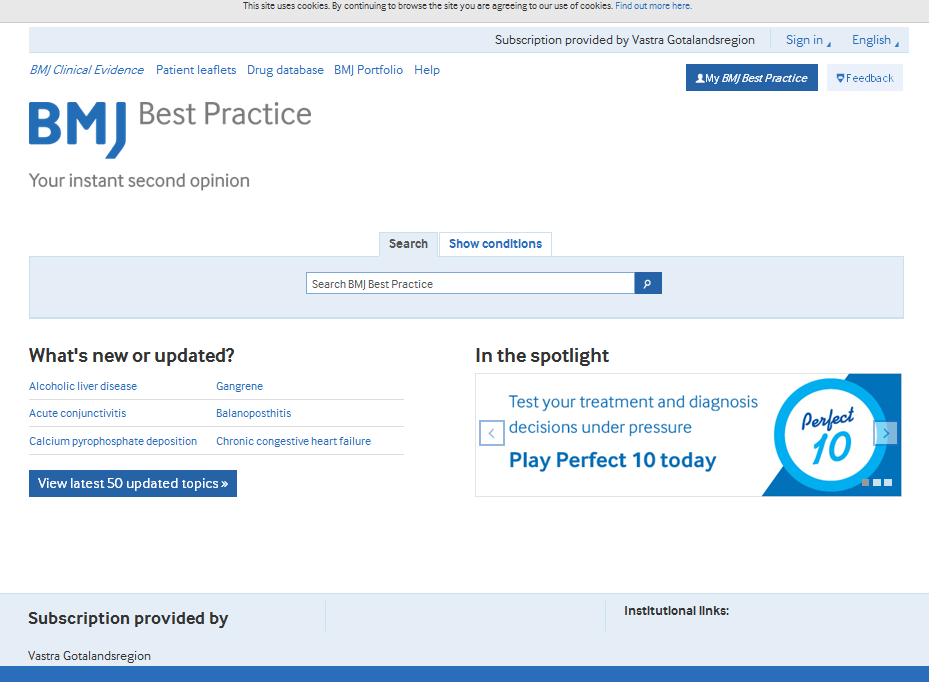Click the Perfect 10 spotlight banner
The width and height of the screenshot is (929, 682).
point(688,435)
